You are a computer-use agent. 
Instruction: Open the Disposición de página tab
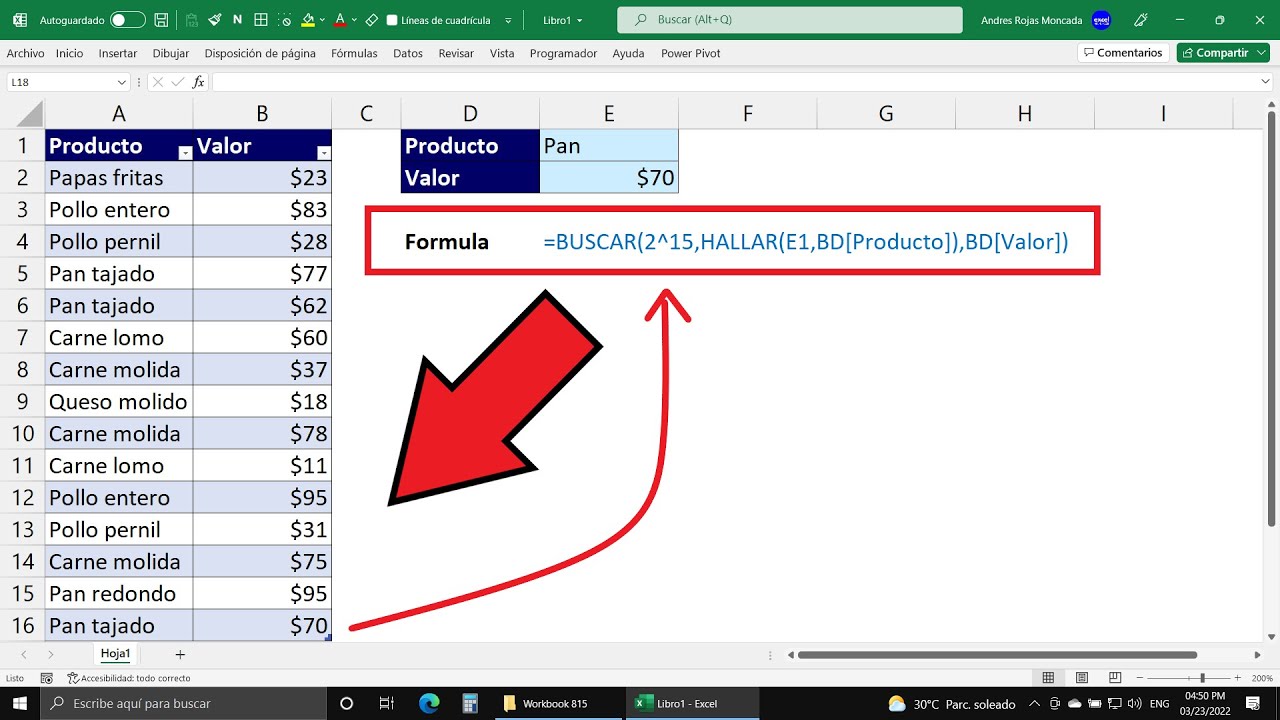click(260, 53)
